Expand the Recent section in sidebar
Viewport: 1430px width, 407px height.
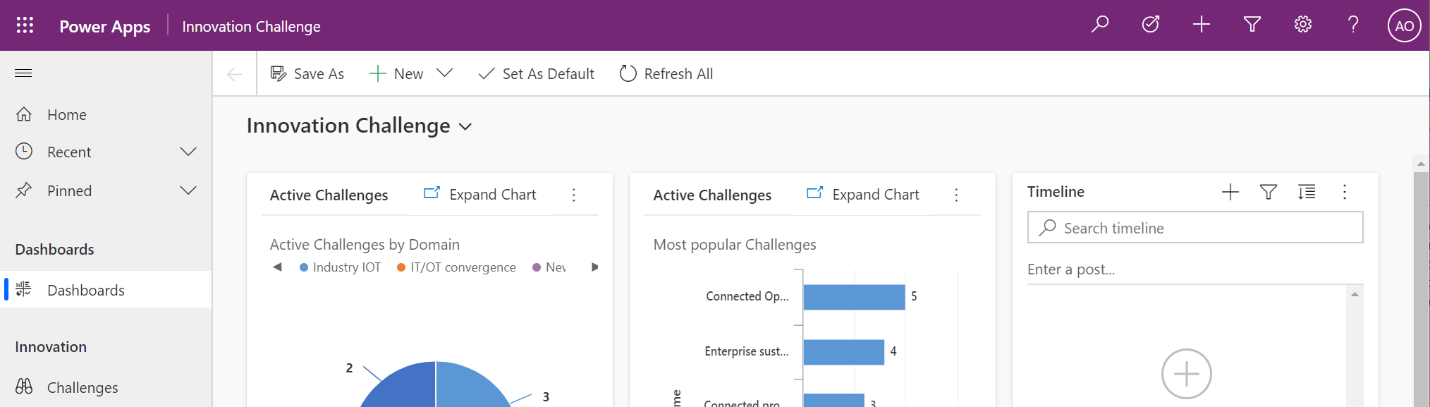click(188, 152)
